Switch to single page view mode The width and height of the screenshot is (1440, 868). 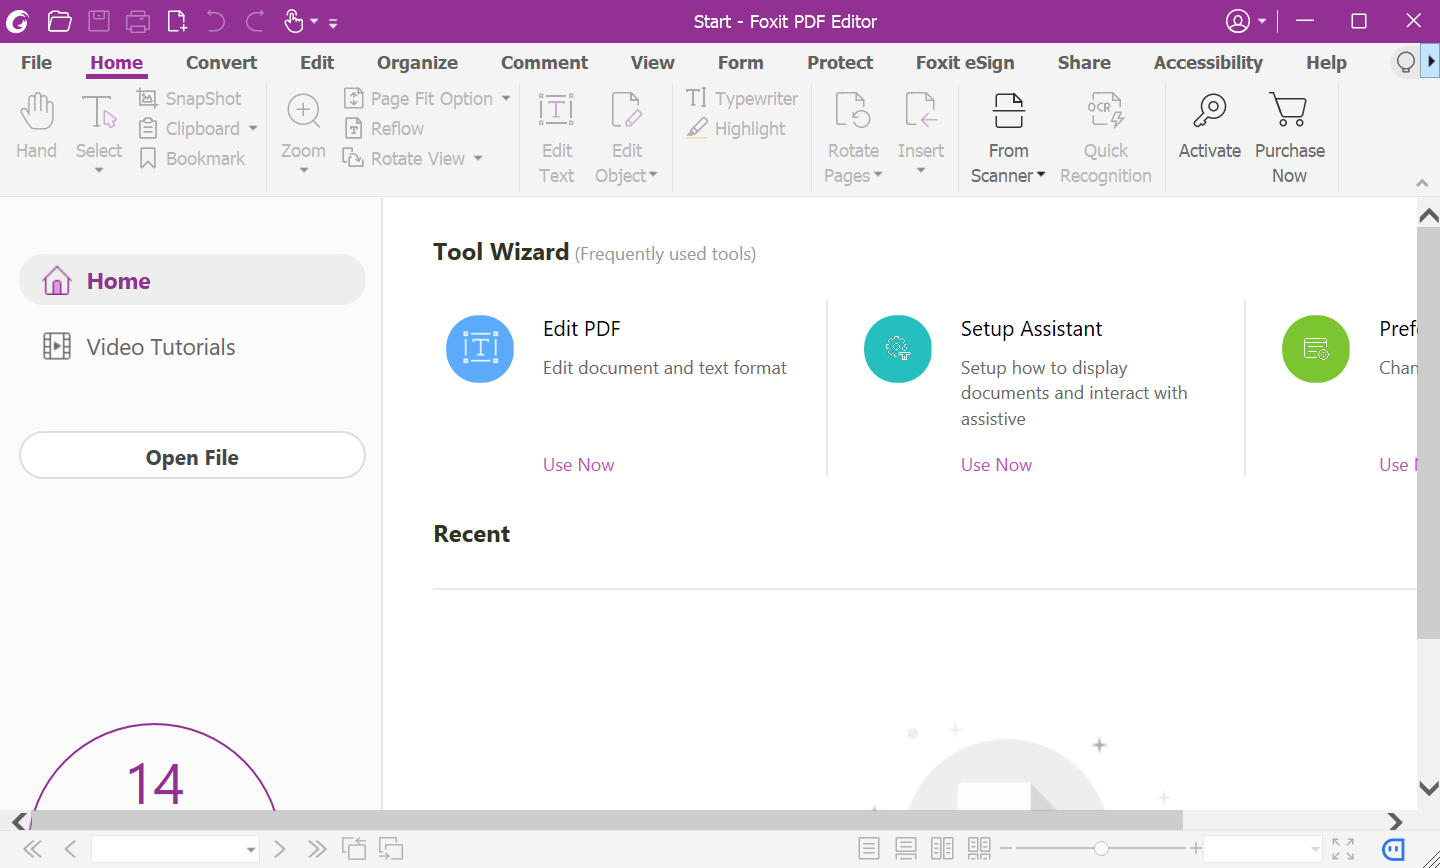point(869,849)
